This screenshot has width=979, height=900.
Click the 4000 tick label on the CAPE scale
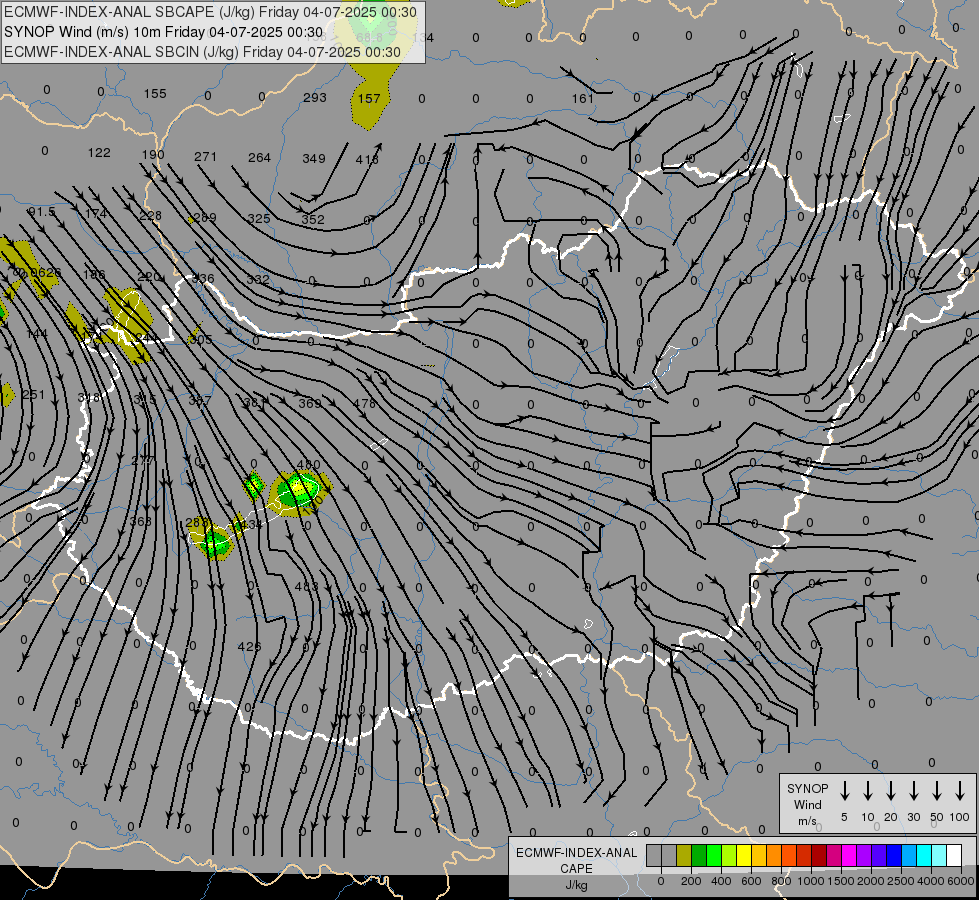click(931, 881)
